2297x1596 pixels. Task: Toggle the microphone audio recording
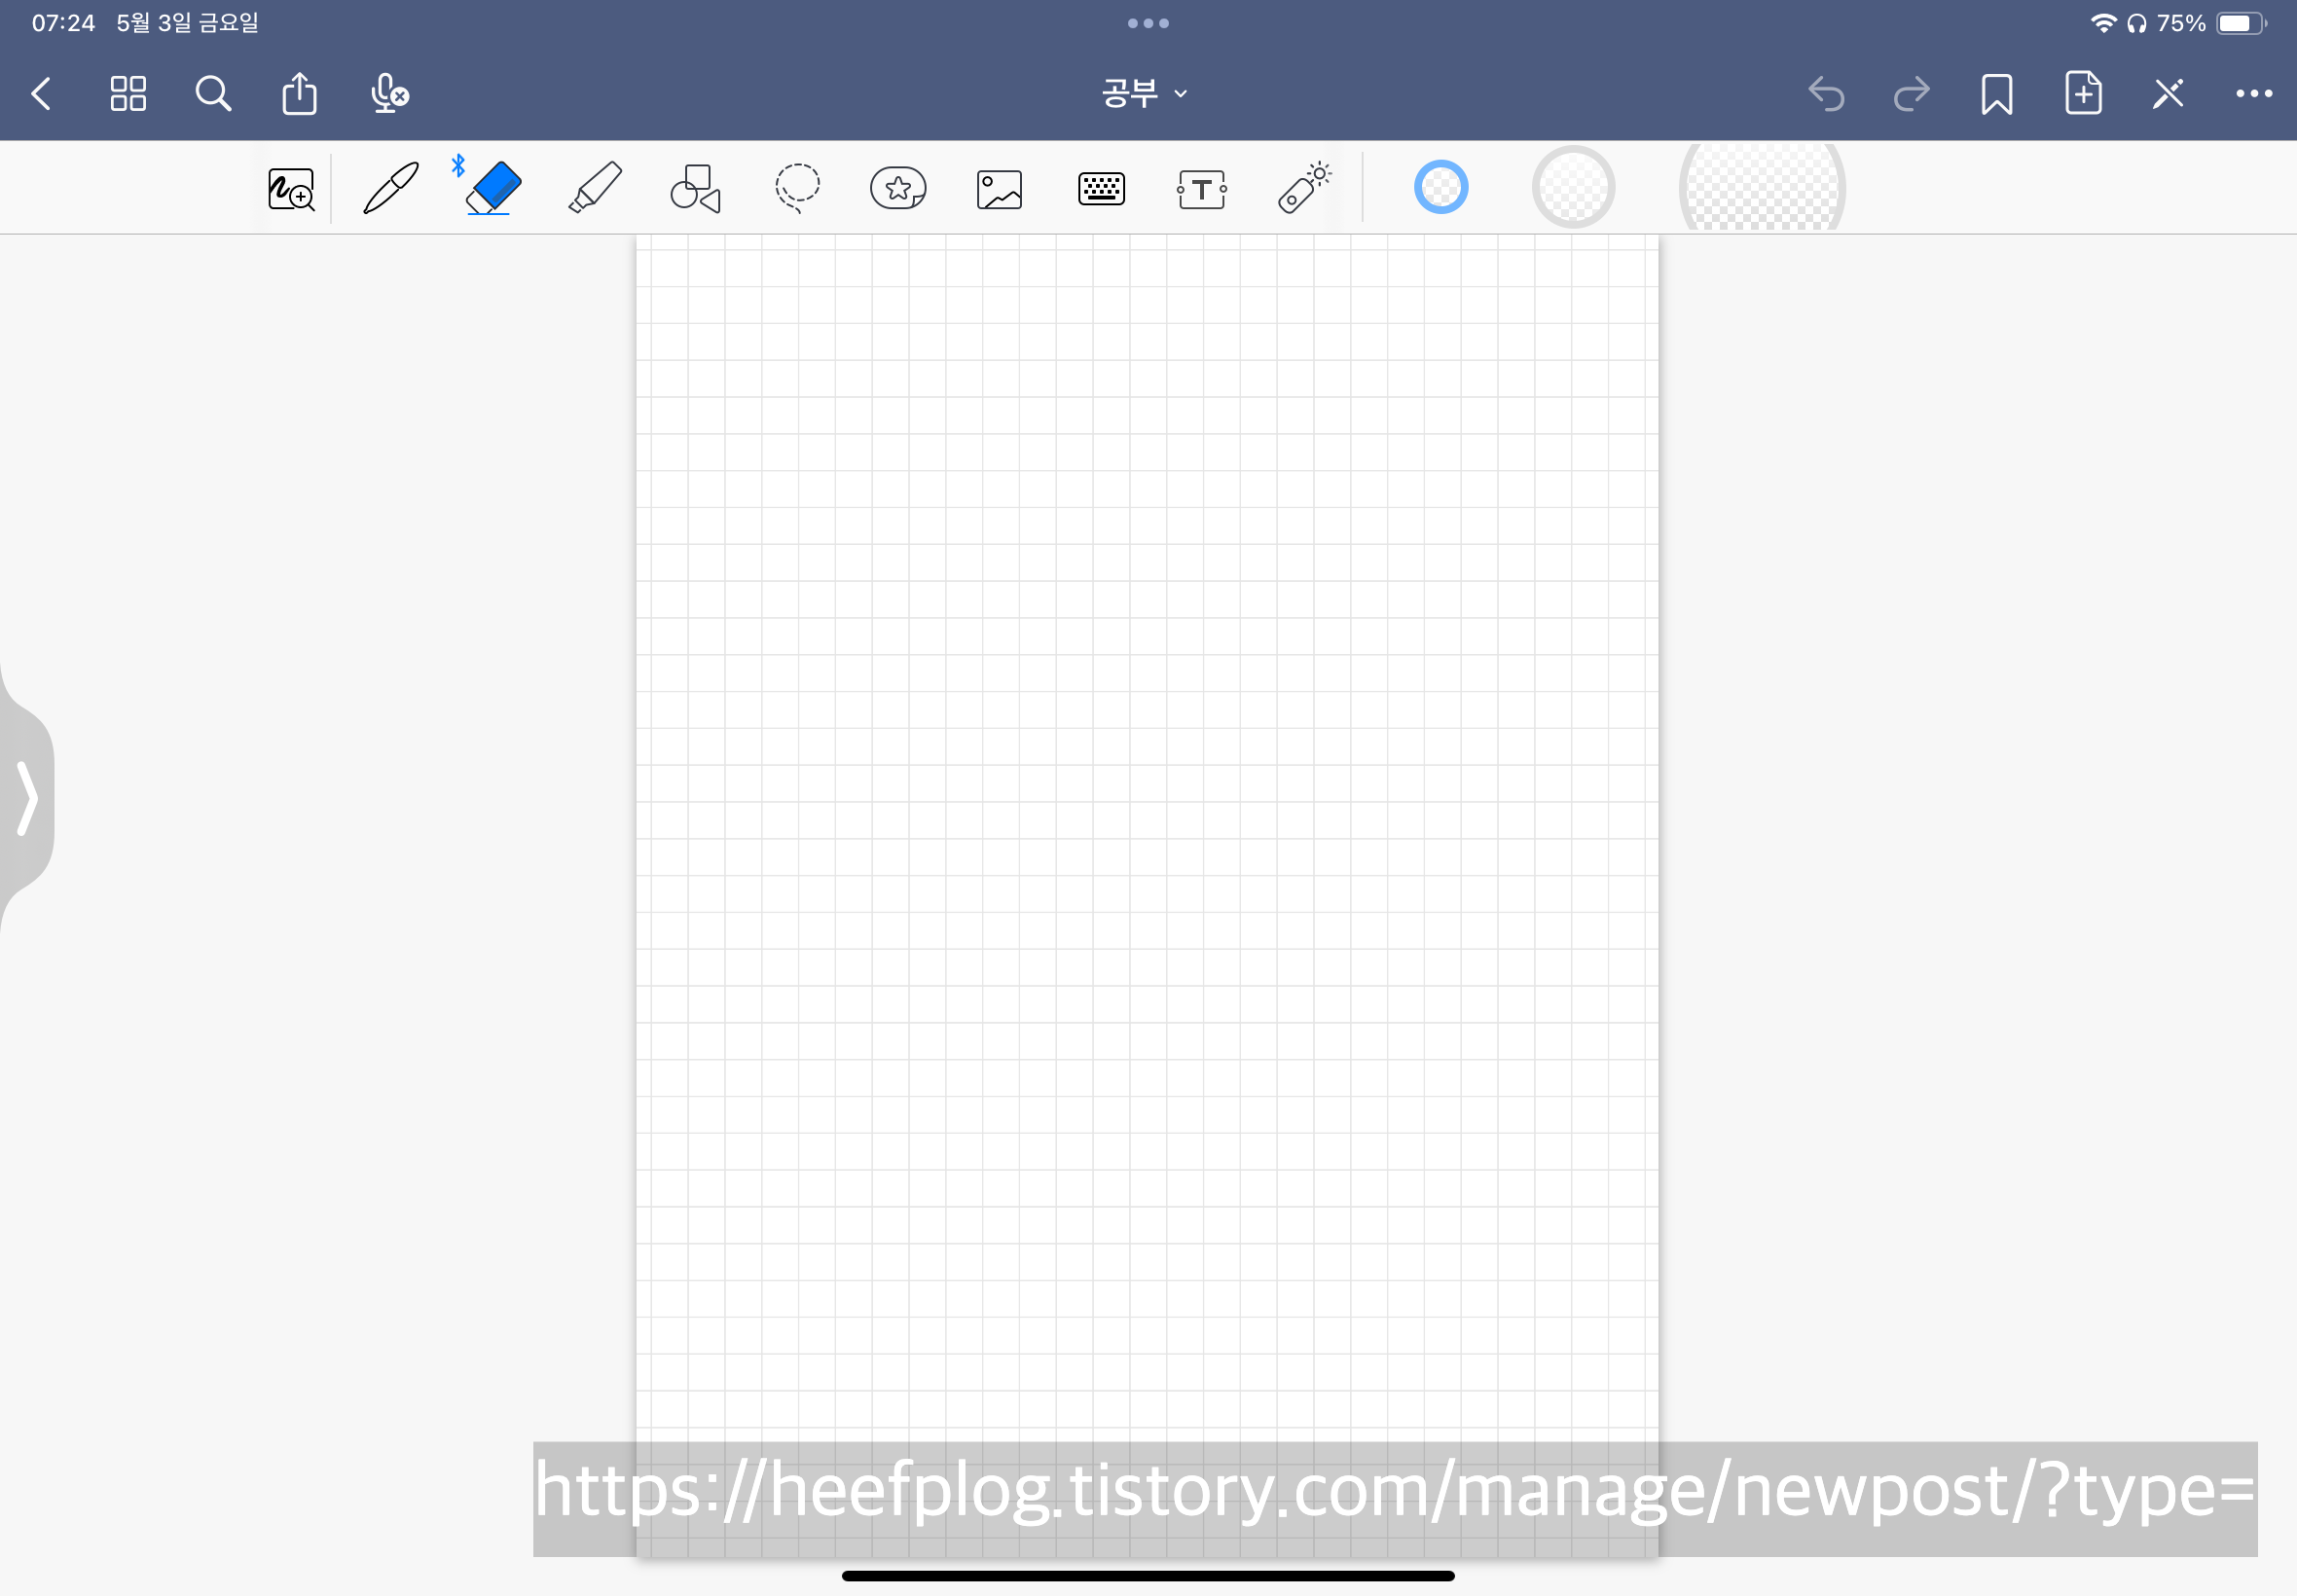(389, 94)
